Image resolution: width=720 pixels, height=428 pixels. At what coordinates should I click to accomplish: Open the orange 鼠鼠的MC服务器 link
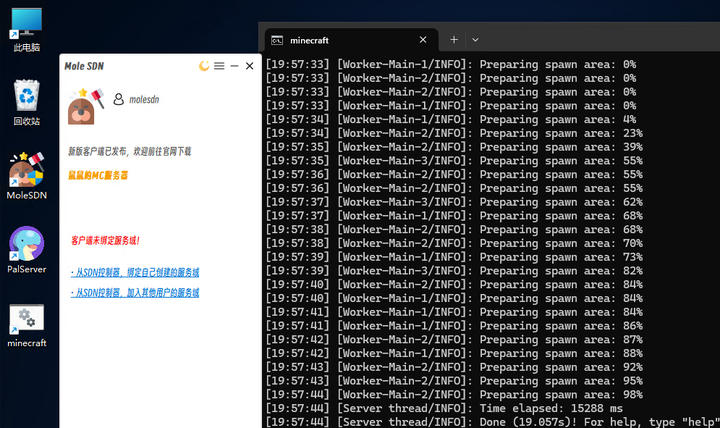[x=98, y=175]
